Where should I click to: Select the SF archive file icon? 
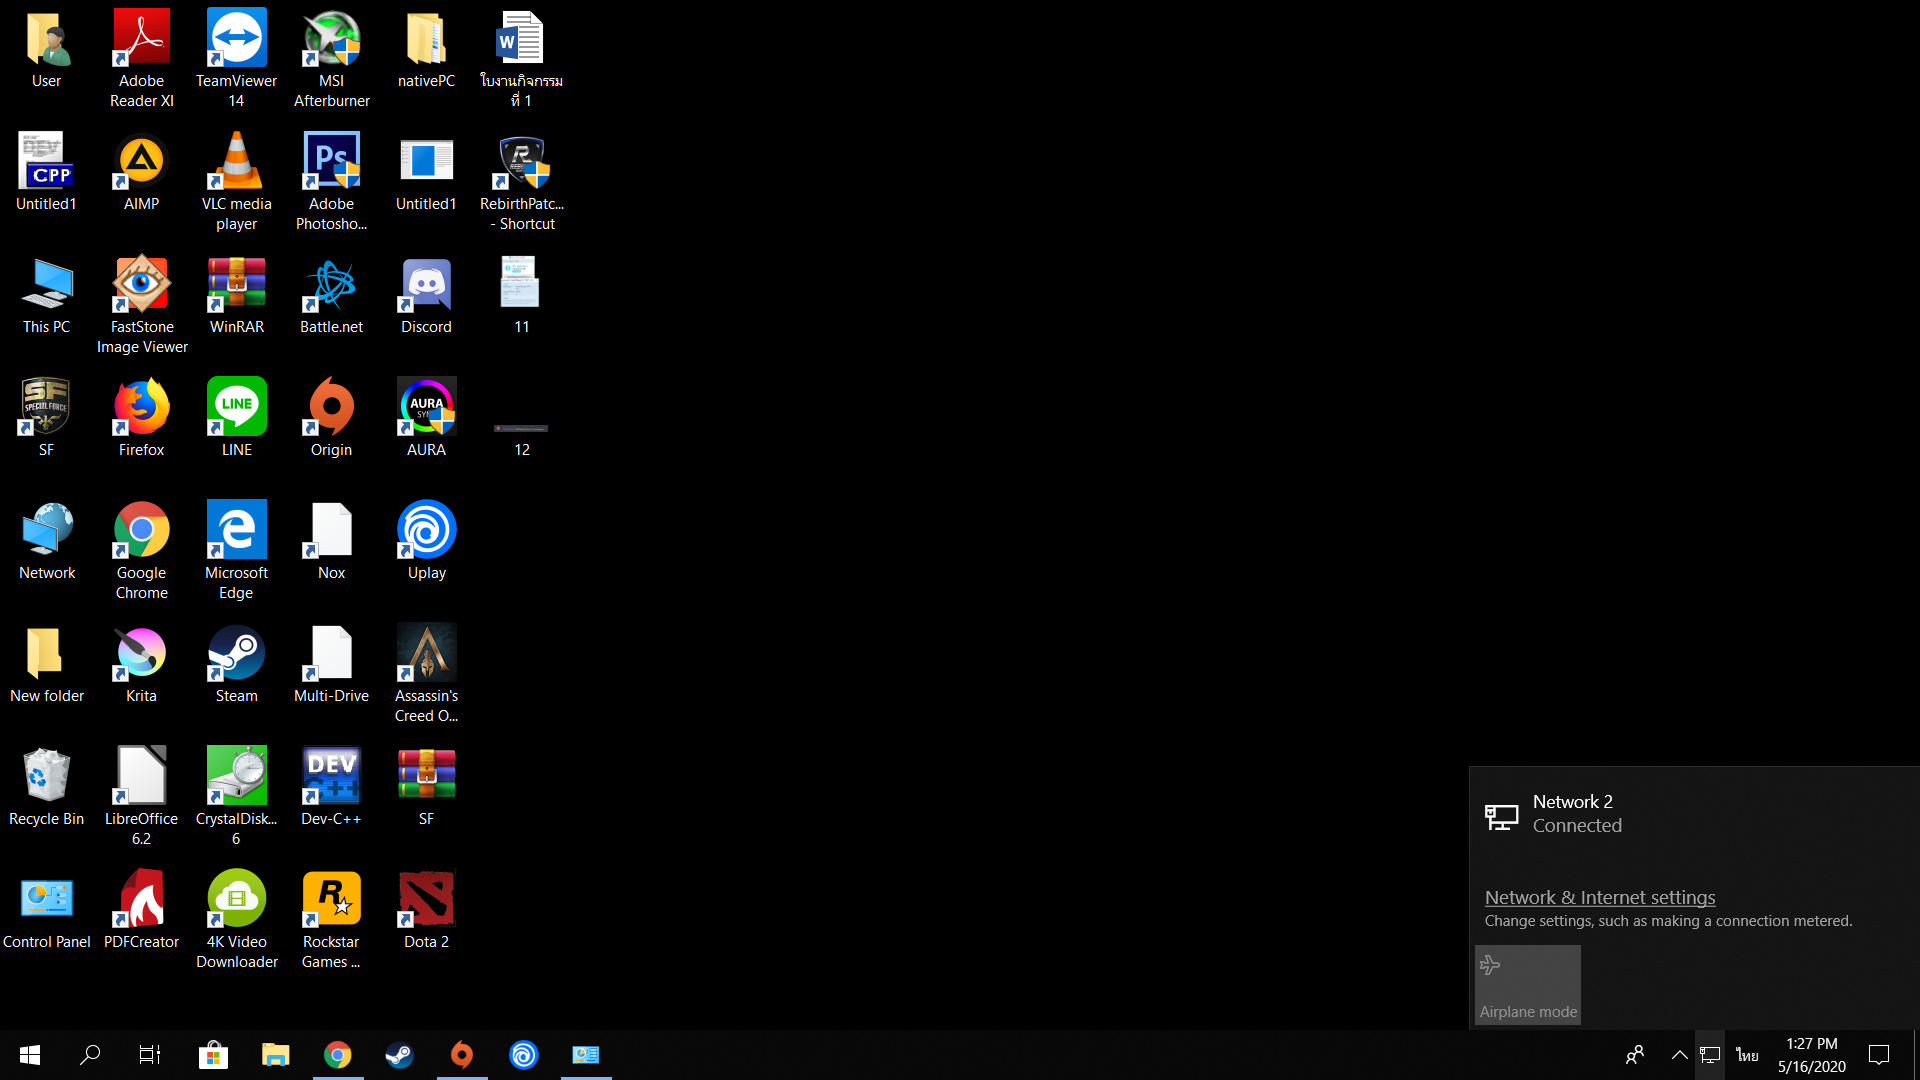(426, 788)
